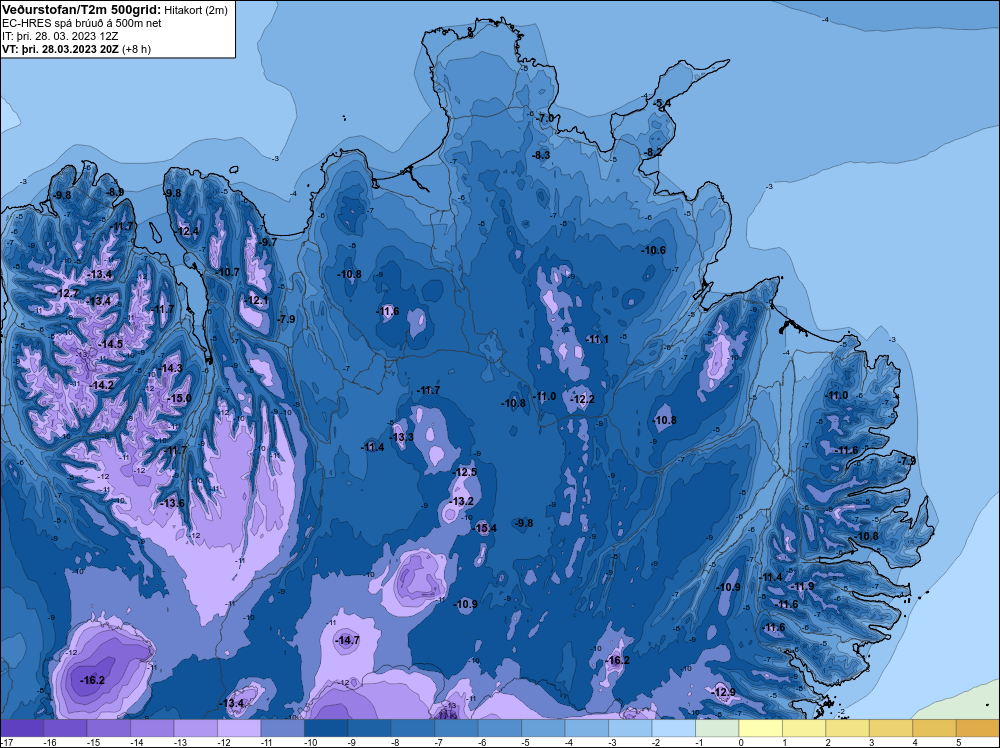1000x748 pixels.
Task: Pick the legend swatch between -3 and -2
Action: coord(630,728)
